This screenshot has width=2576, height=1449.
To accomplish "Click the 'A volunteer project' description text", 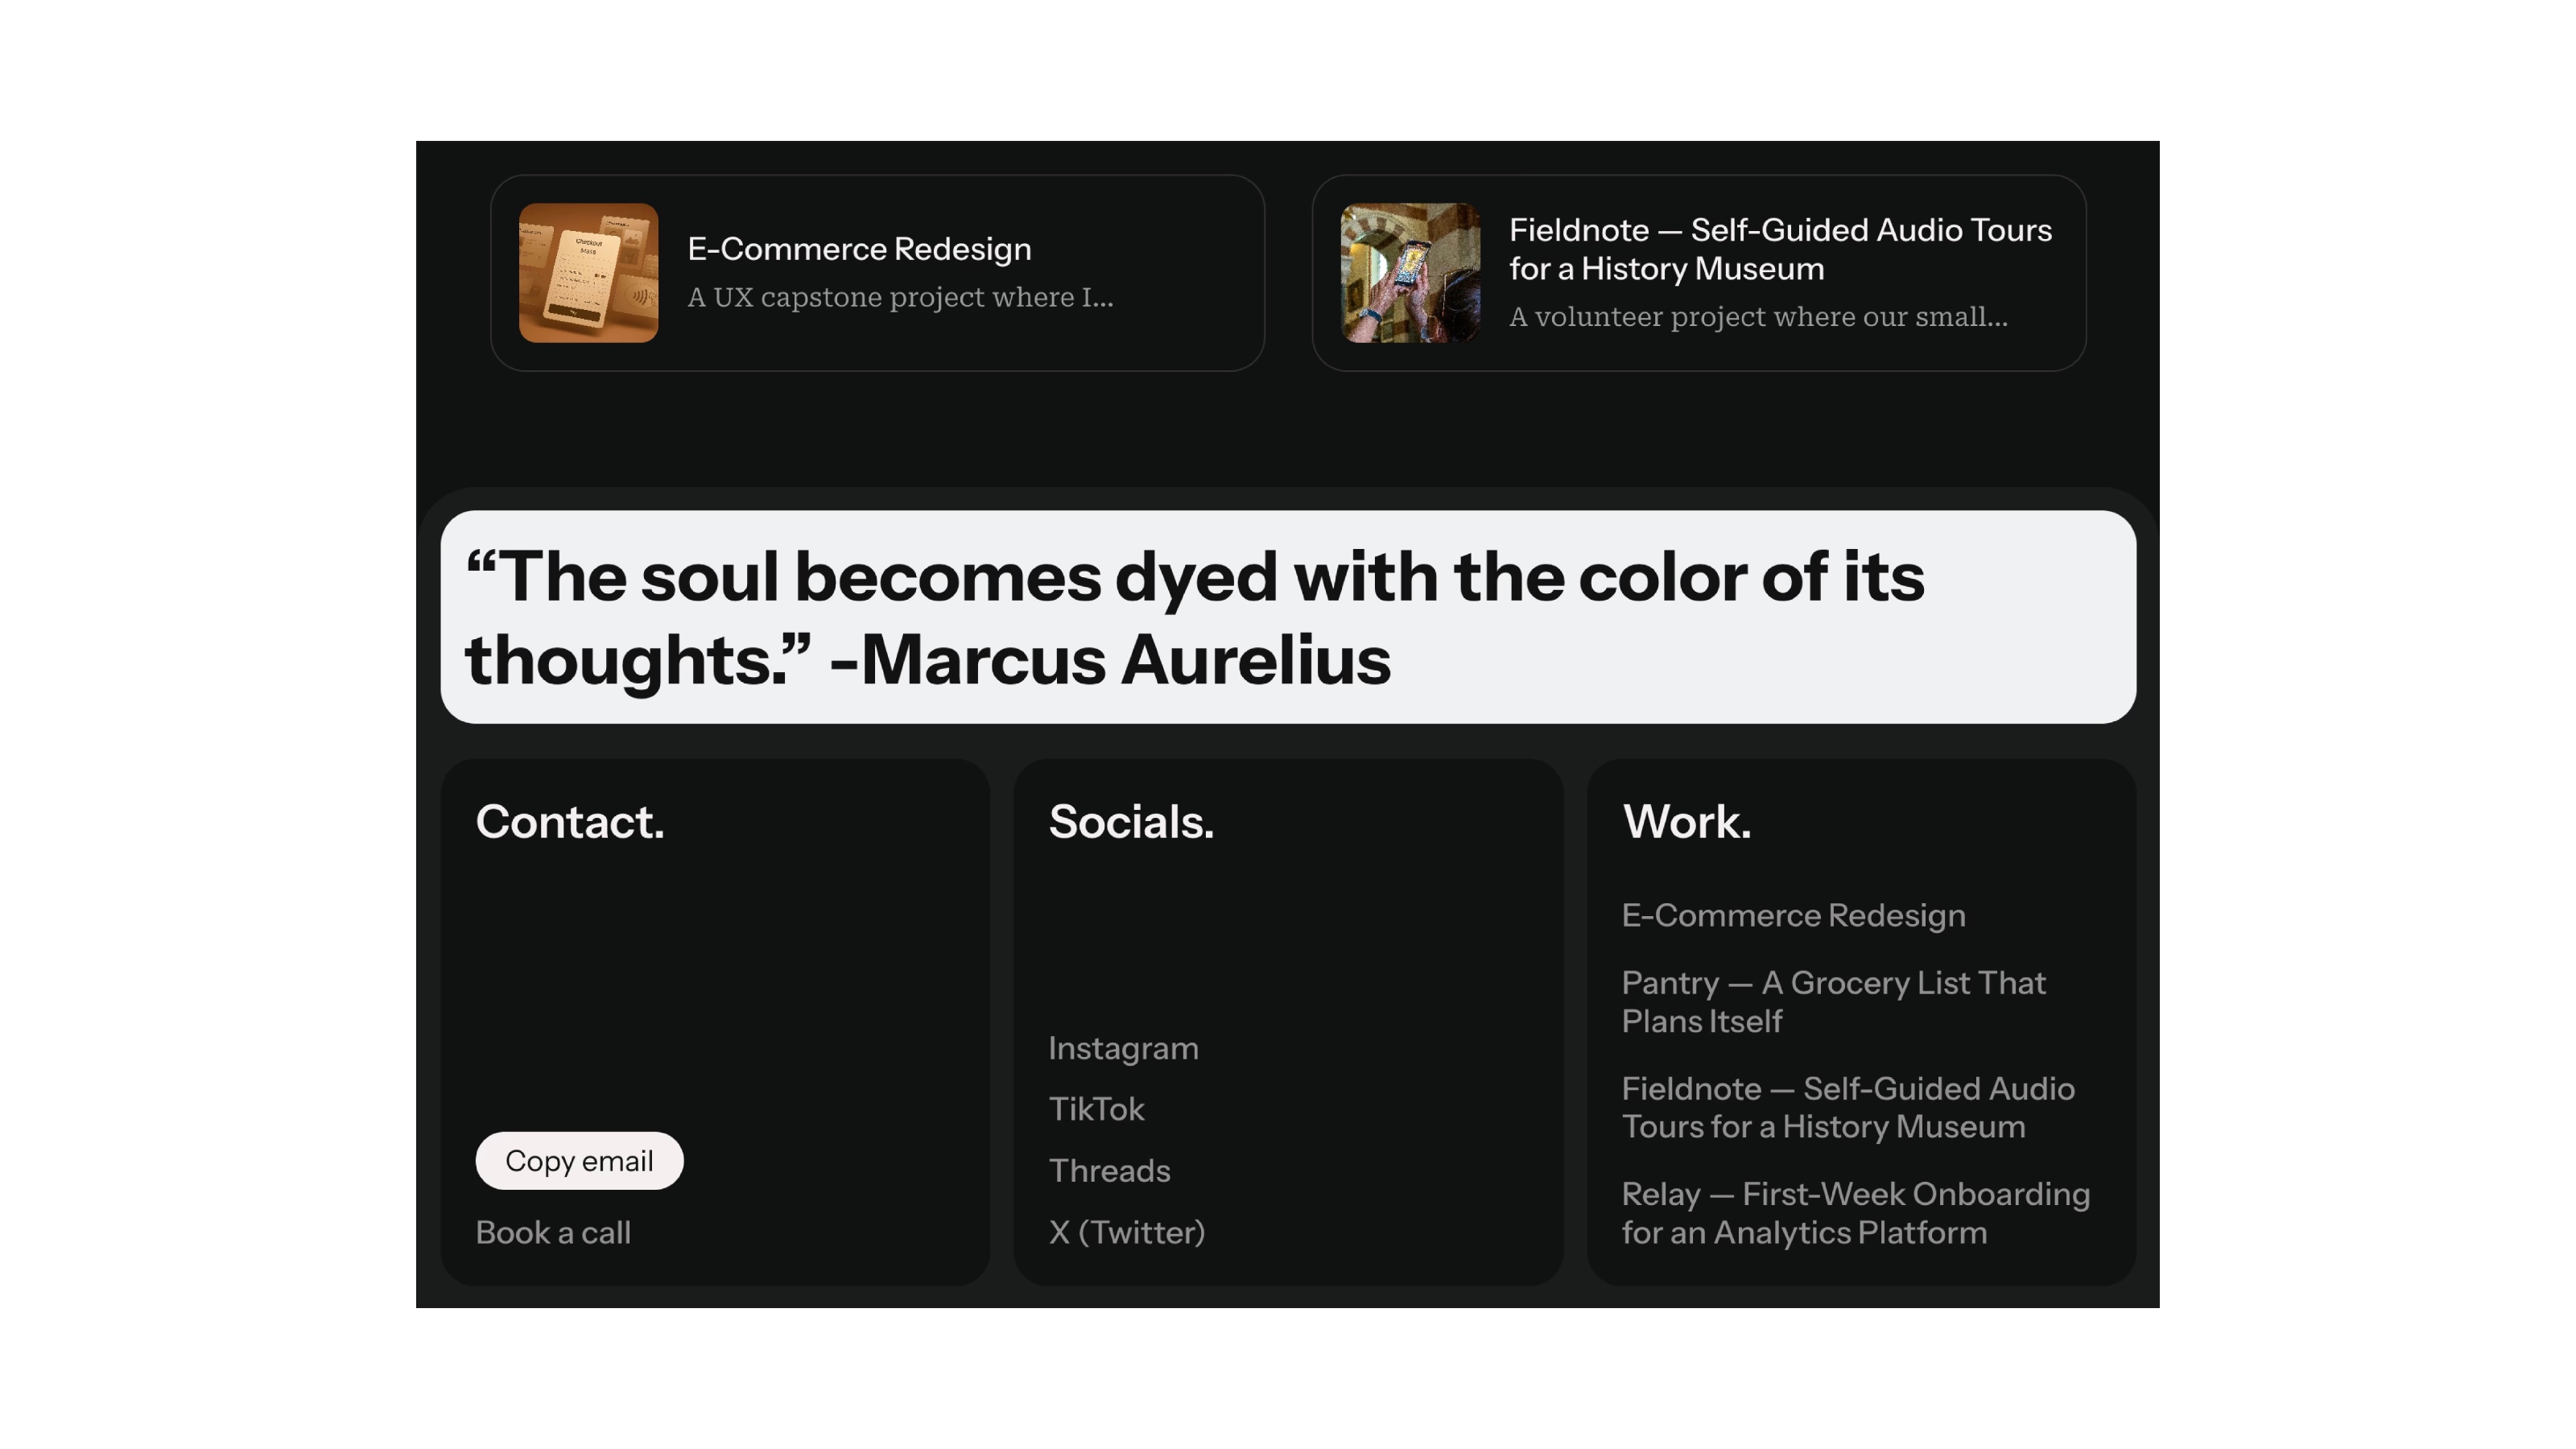I will coord(1758,317).
